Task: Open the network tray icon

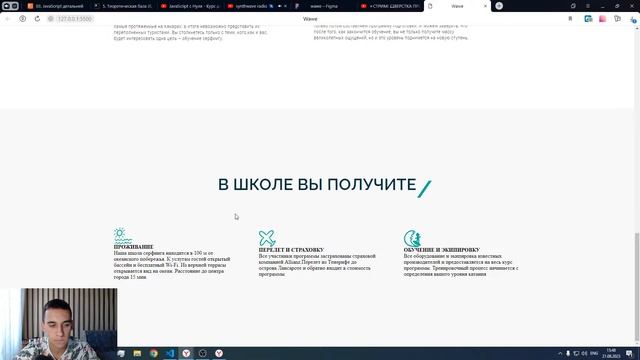Action: click(x=576, y=353)
